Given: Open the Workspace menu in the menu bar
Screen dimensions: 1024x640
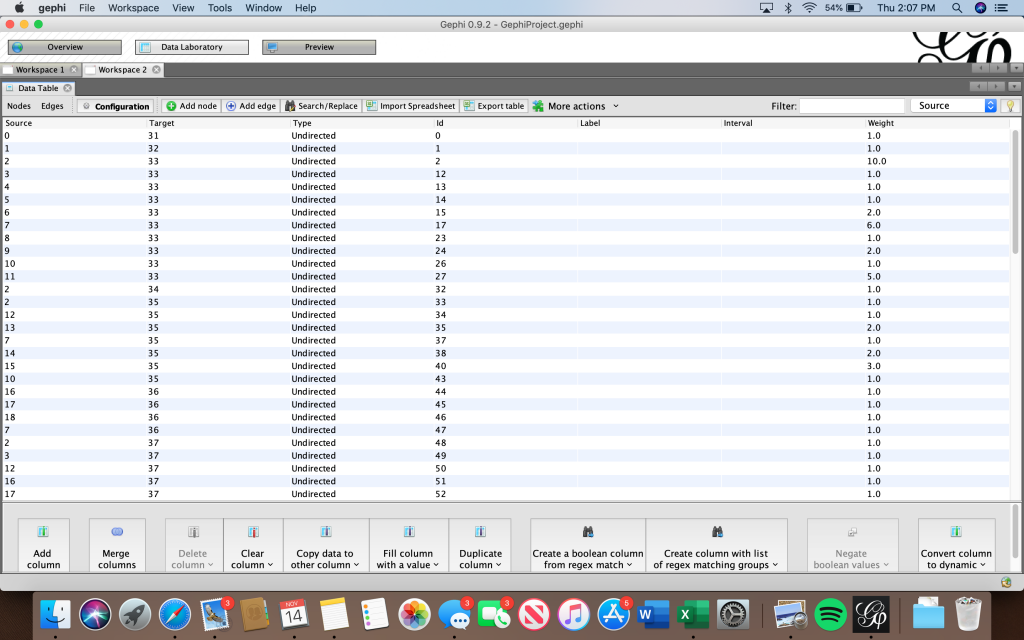Looking at the screenshot, I should 133,8.
